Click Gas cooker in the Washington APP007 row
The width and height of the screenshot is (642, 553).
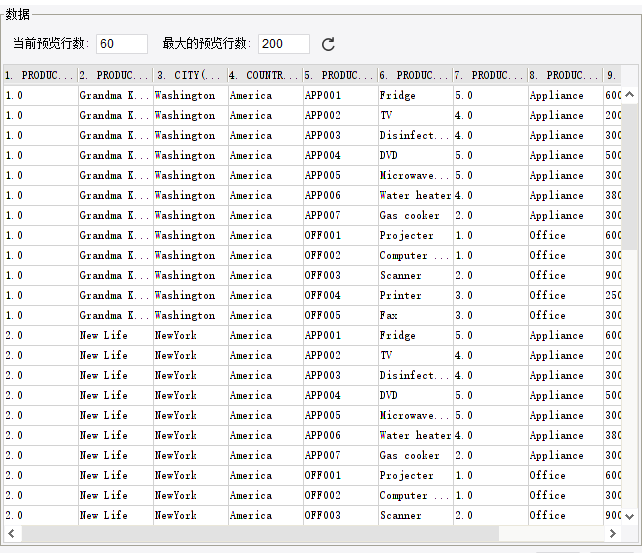tap(415, 216)
